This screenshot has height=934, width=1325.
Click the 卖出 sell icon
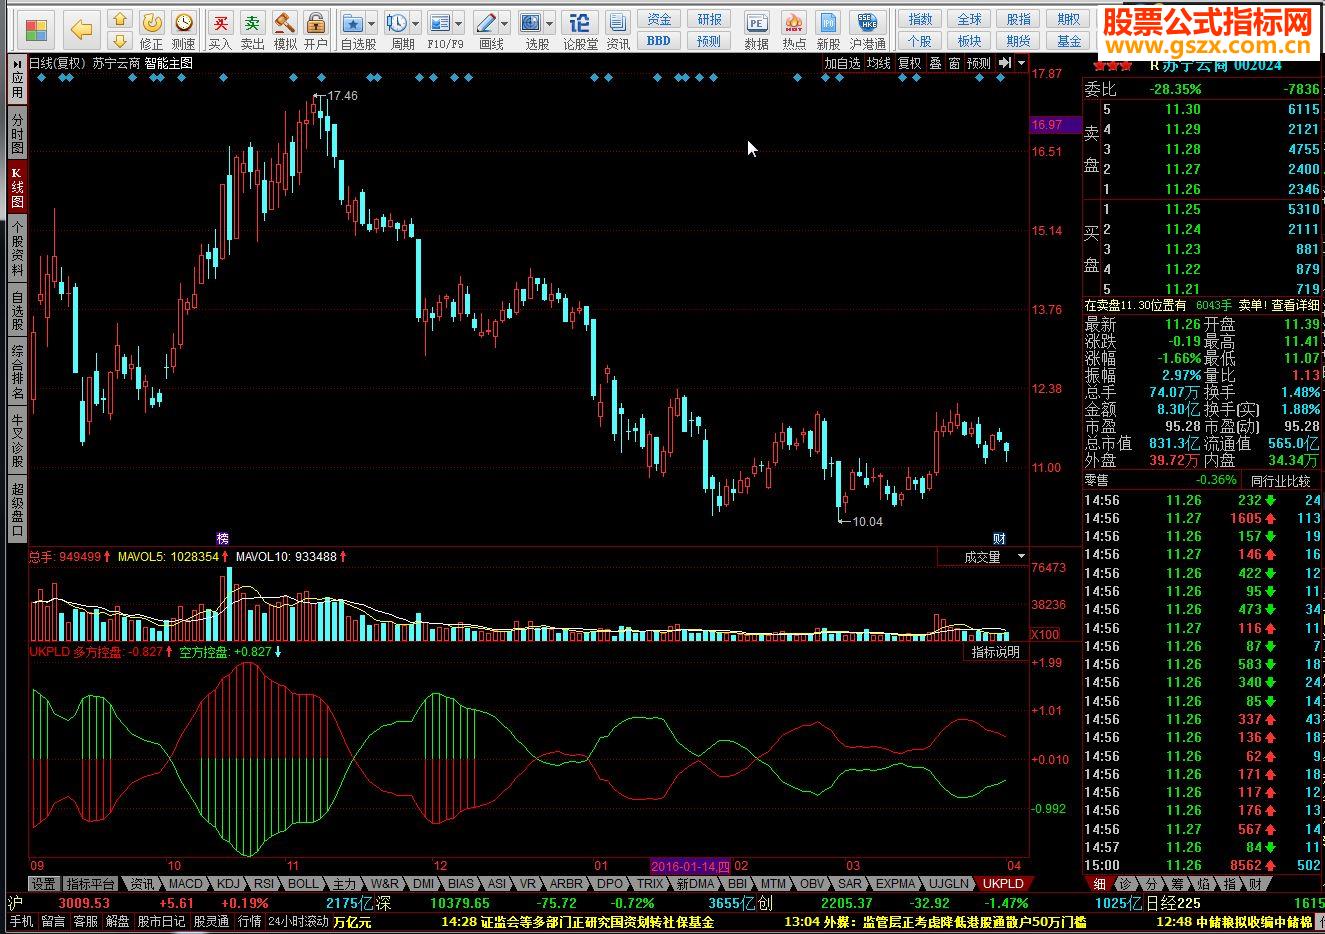pos(253,30)
